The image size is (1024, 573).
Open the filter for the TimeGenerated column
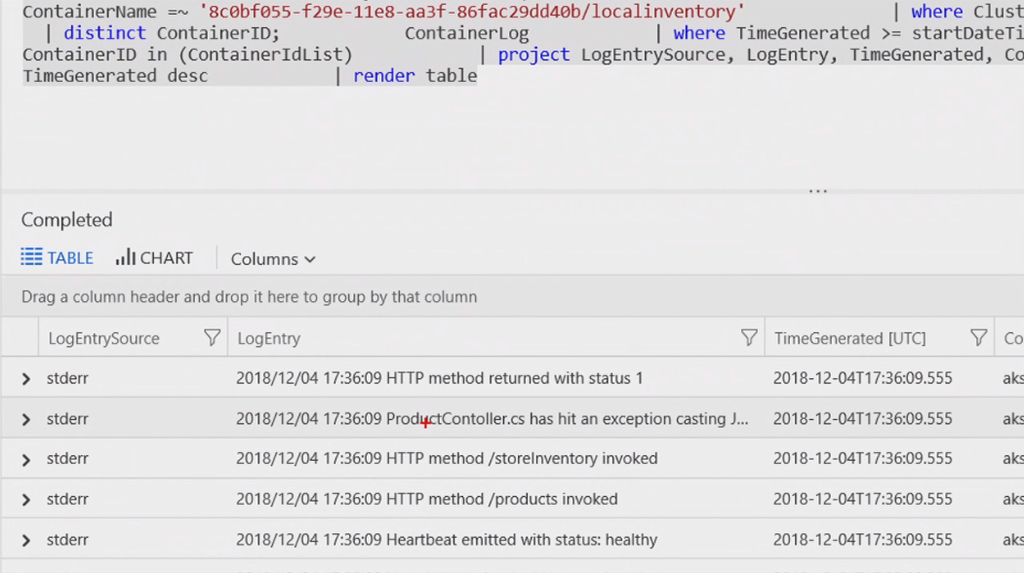[979, 338]
